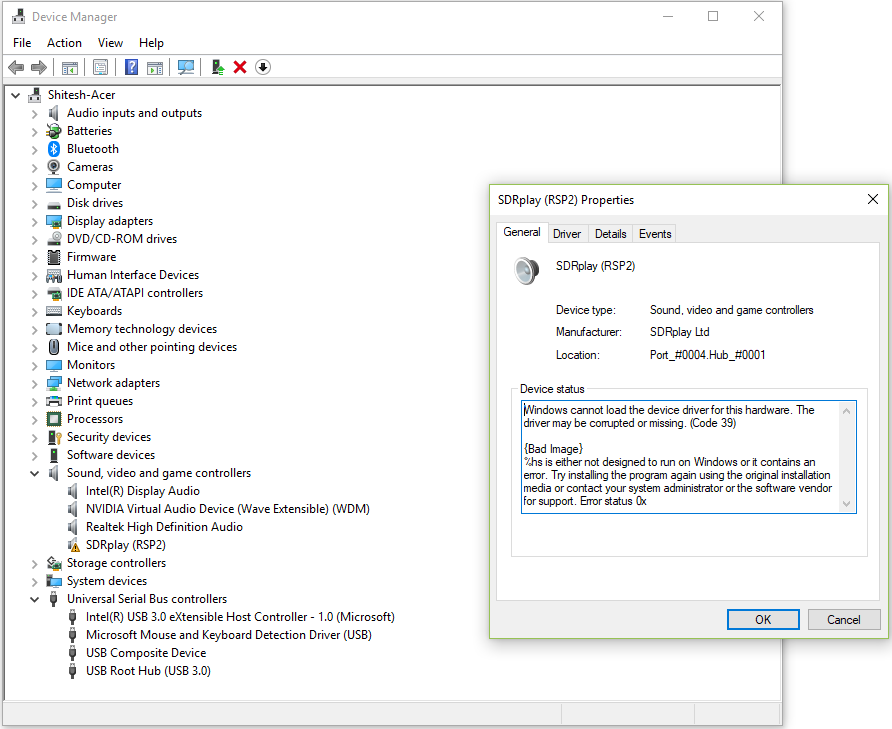Expand the IDE ATA/ATAPI controllers category
Screen dimensions: 892x729
35,294
